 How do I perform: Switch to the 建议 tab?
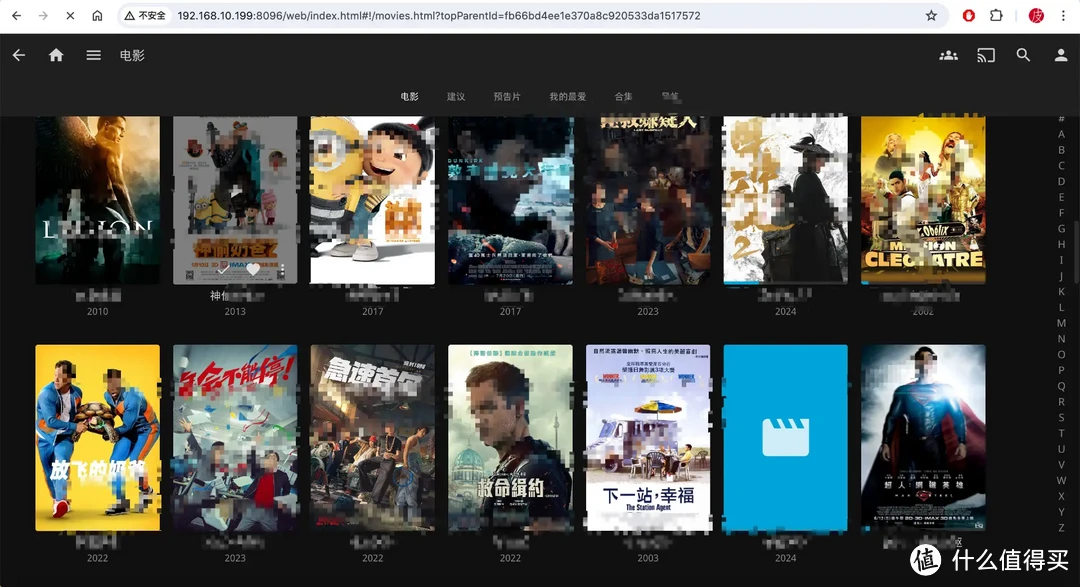point(456,96)
